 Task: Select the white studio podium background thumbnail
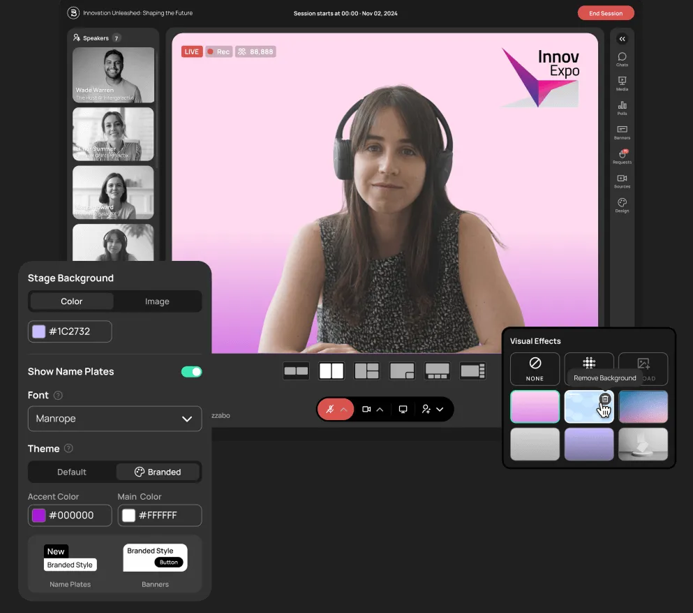[643, 444]
